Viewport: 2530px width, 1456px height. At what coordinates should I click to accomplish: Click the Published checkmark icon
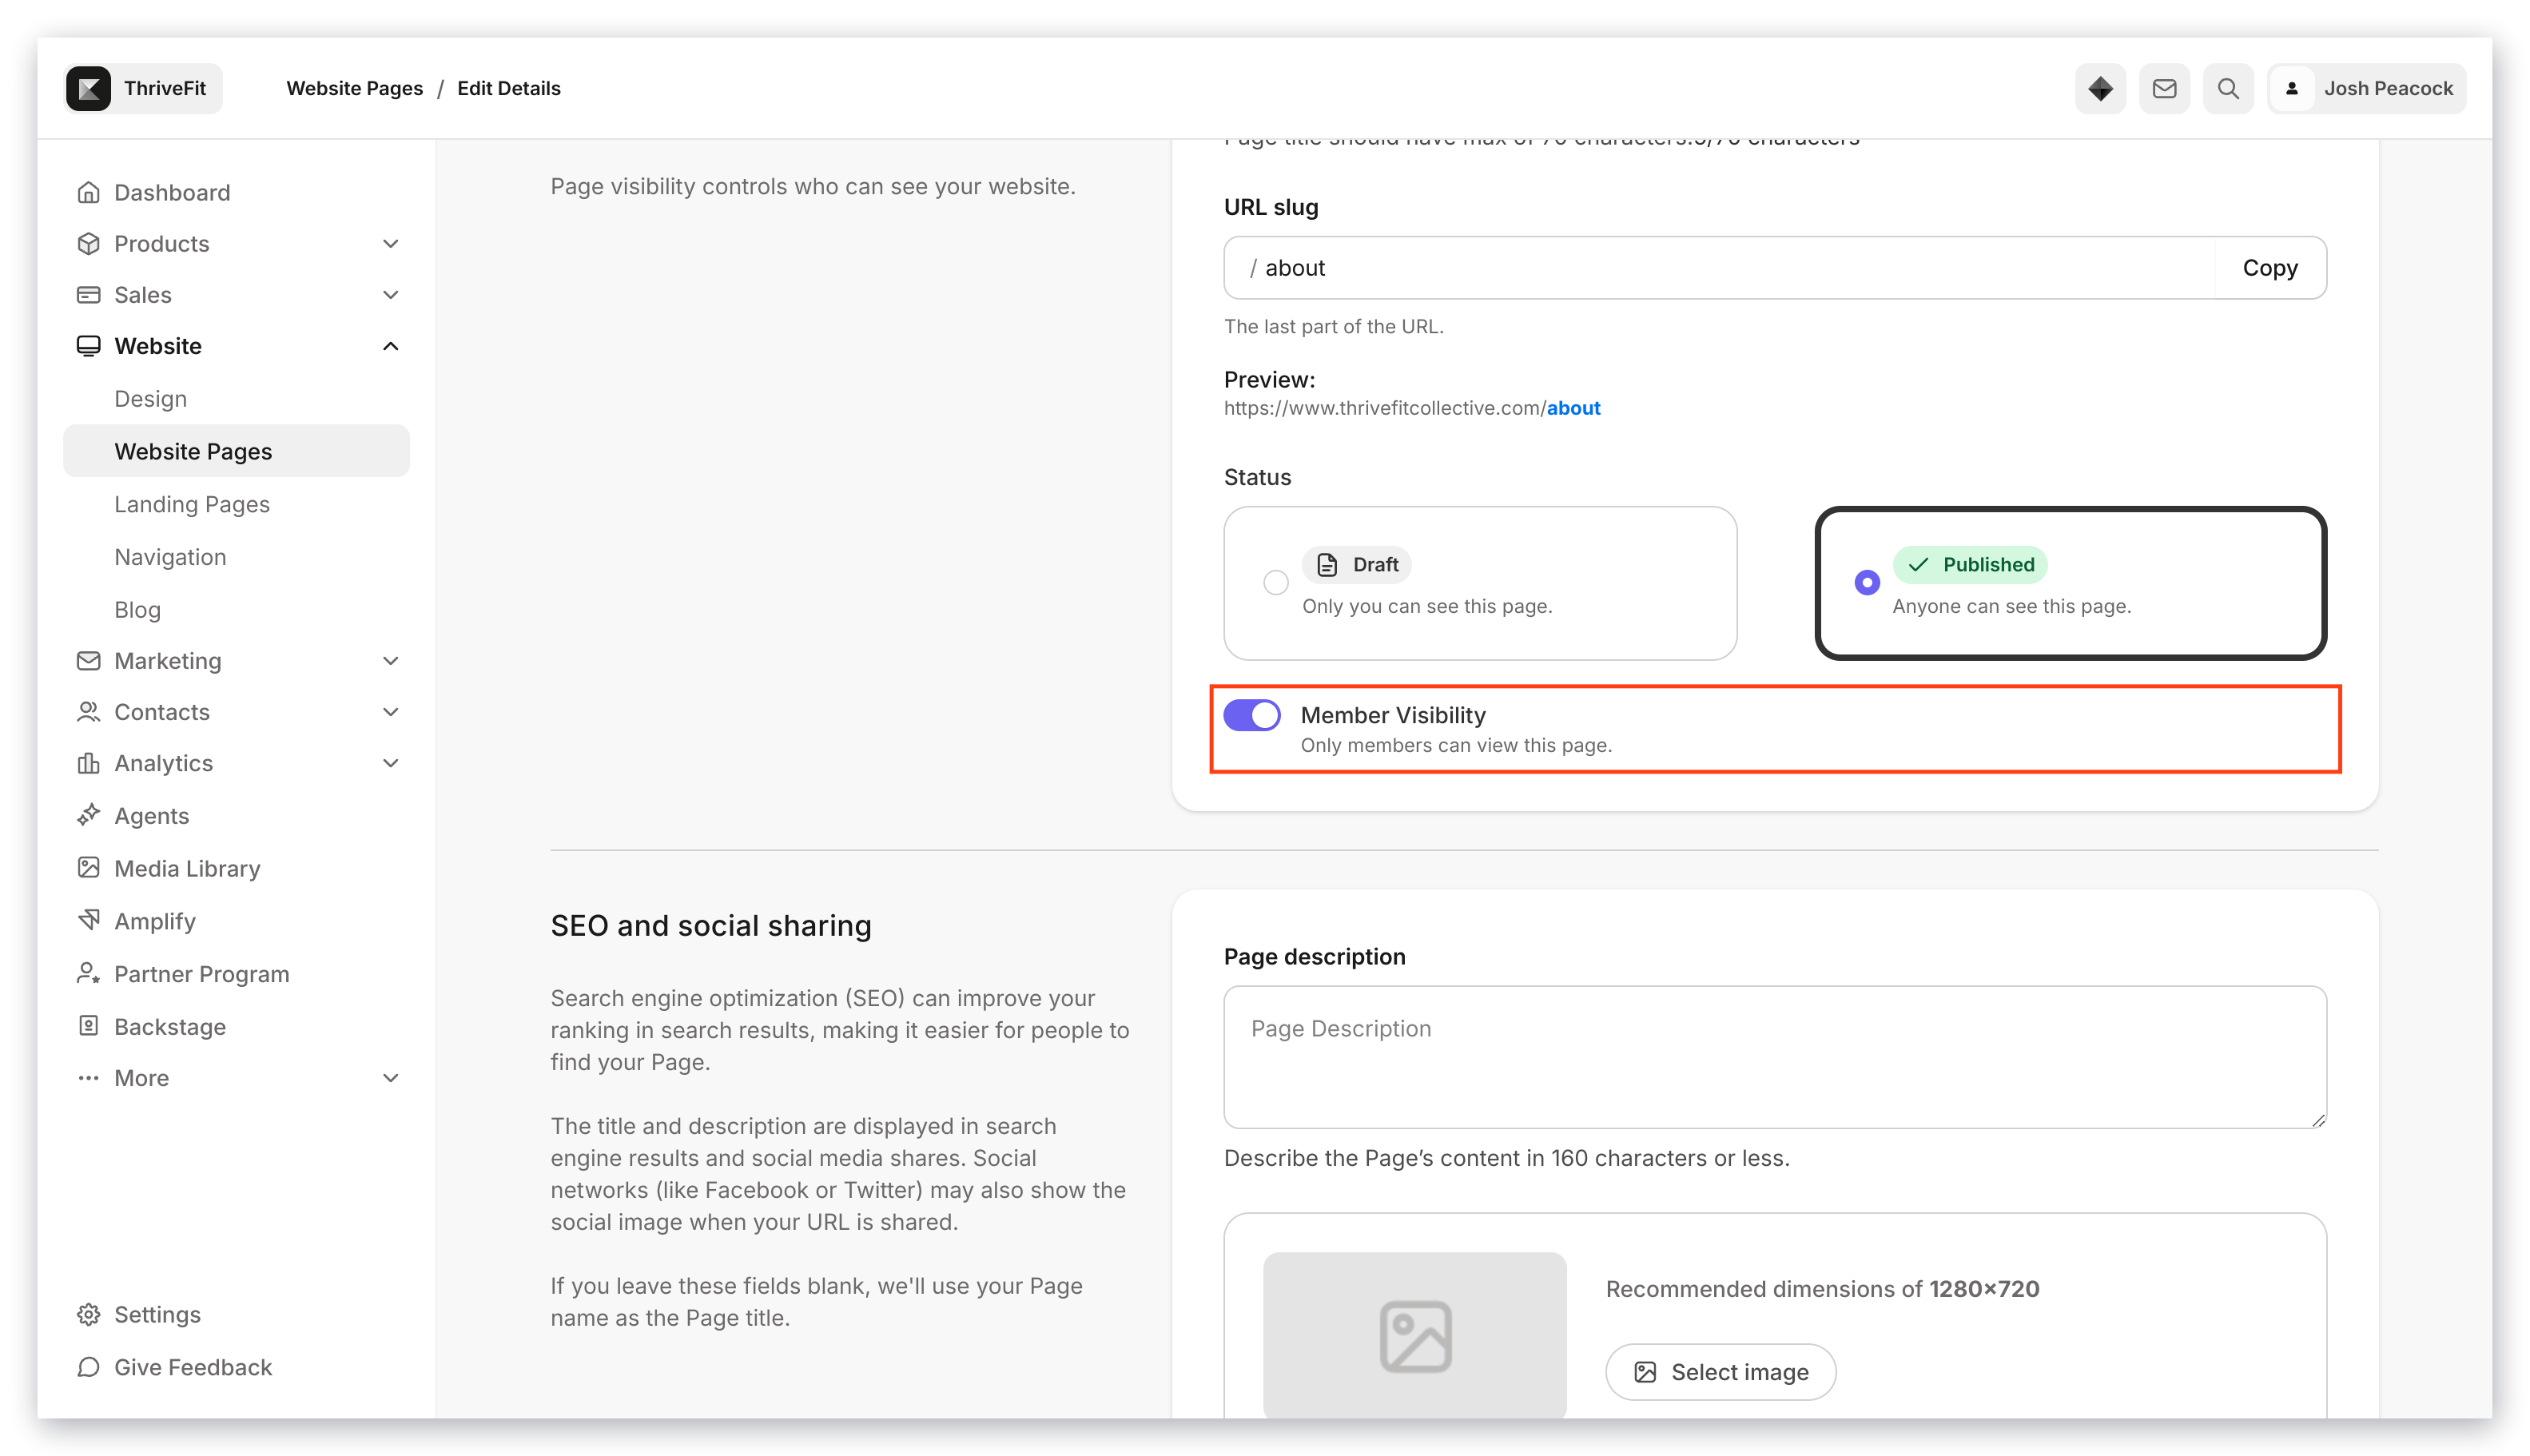[x=1917, y=565]
